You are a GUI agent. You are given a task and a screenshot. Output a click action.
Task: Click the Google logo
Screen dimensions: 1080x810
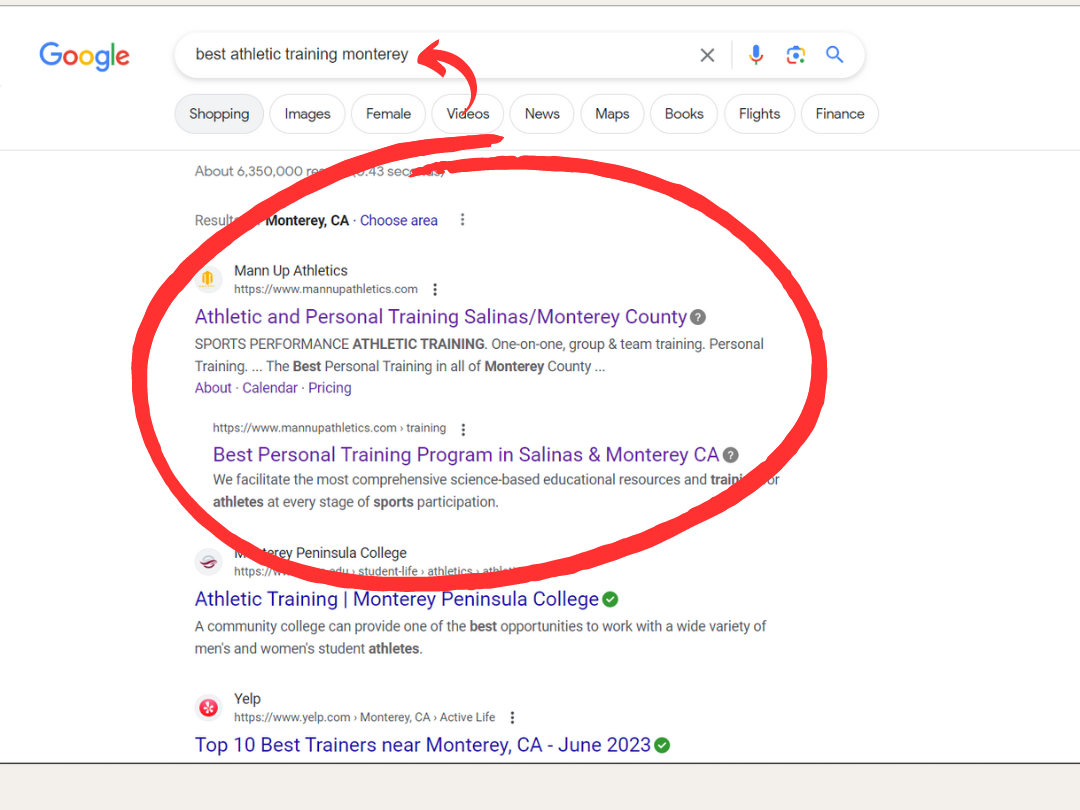(x=84, y=56)
